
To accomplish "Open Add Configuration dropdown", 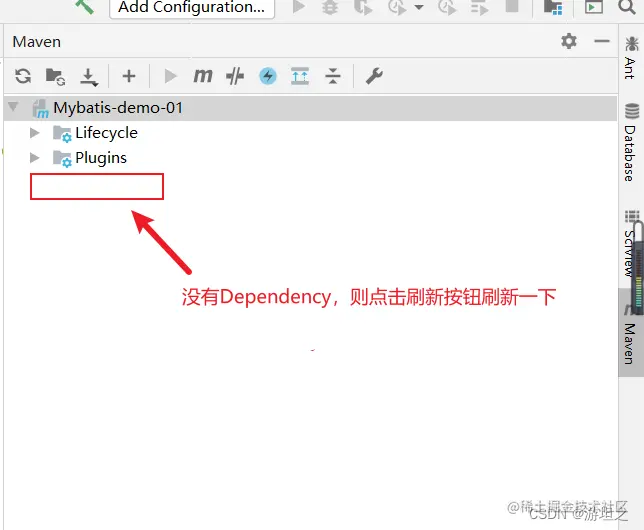I will tap(192, 7).
